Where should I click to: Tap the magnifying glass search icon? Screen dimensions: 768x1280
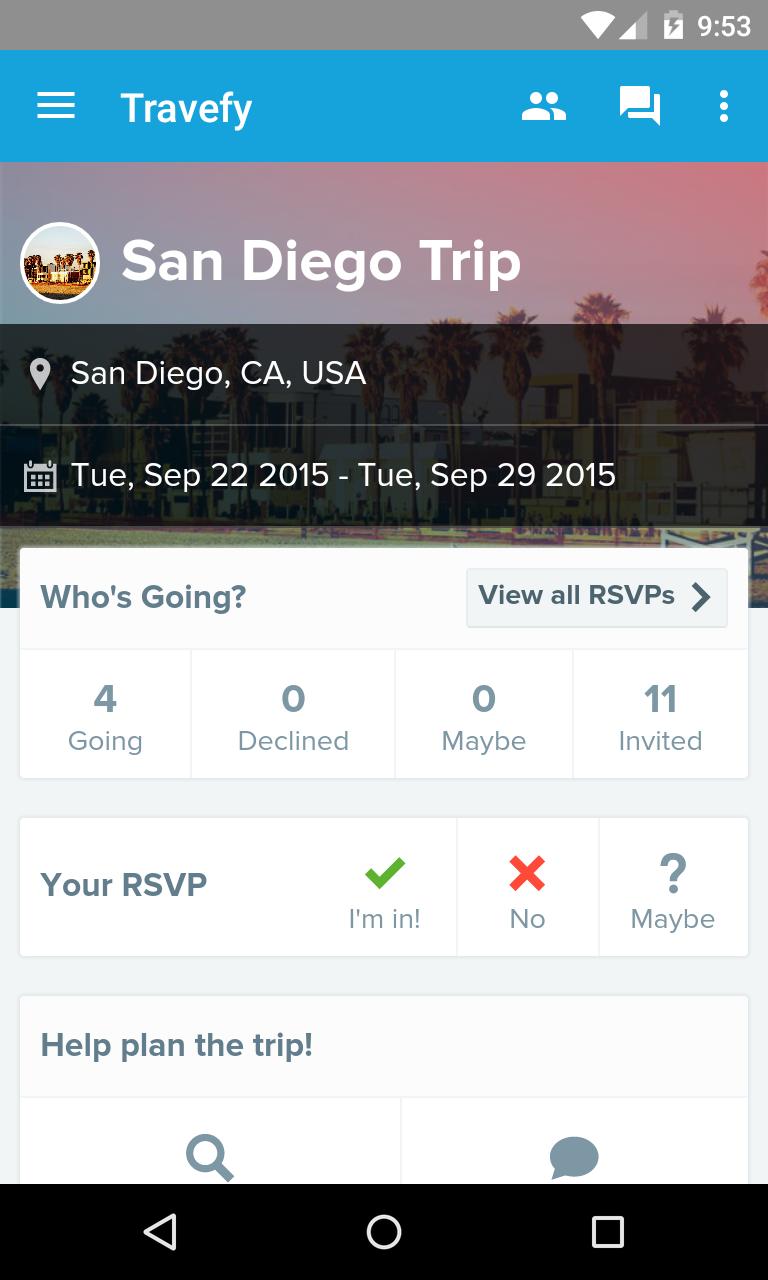[x=210, y=1158]
